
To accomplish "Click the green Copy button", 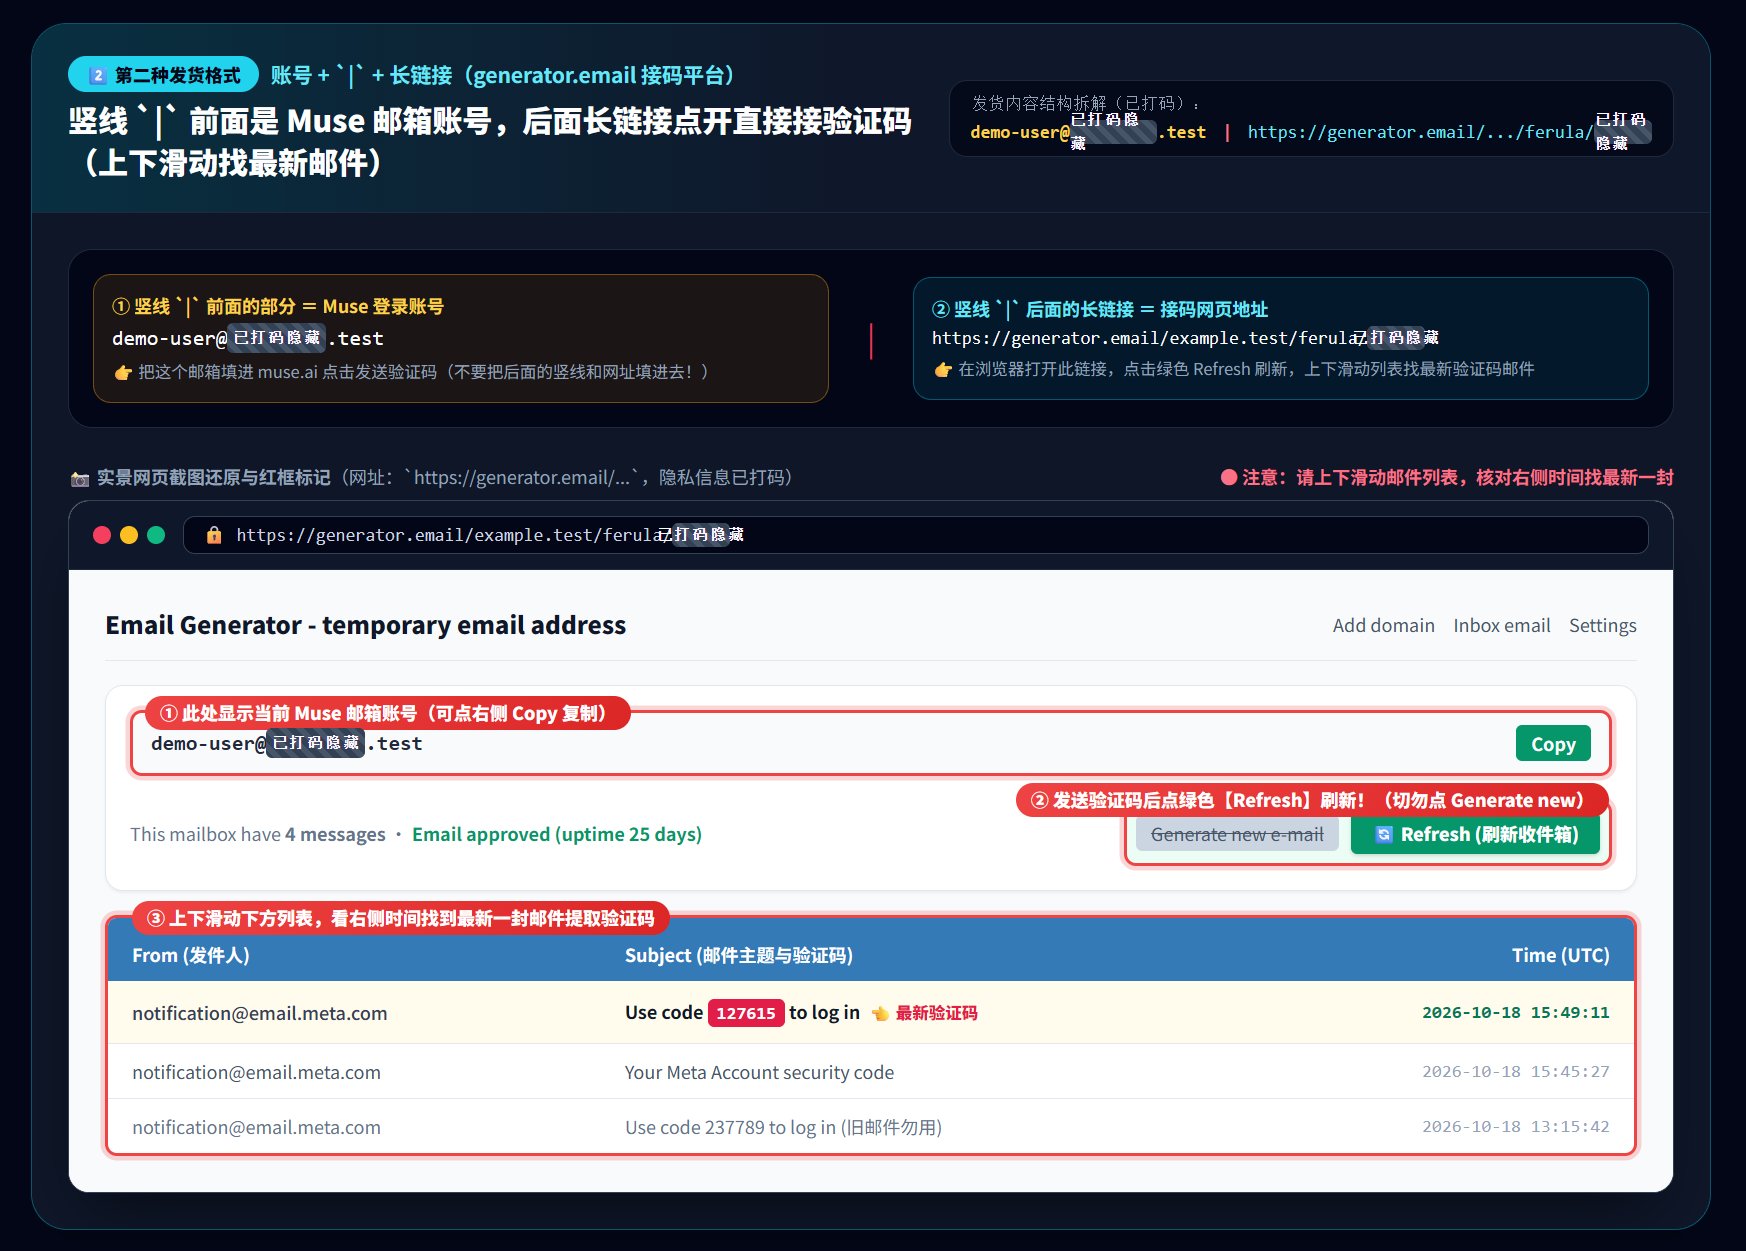I will click(1552, 743).
